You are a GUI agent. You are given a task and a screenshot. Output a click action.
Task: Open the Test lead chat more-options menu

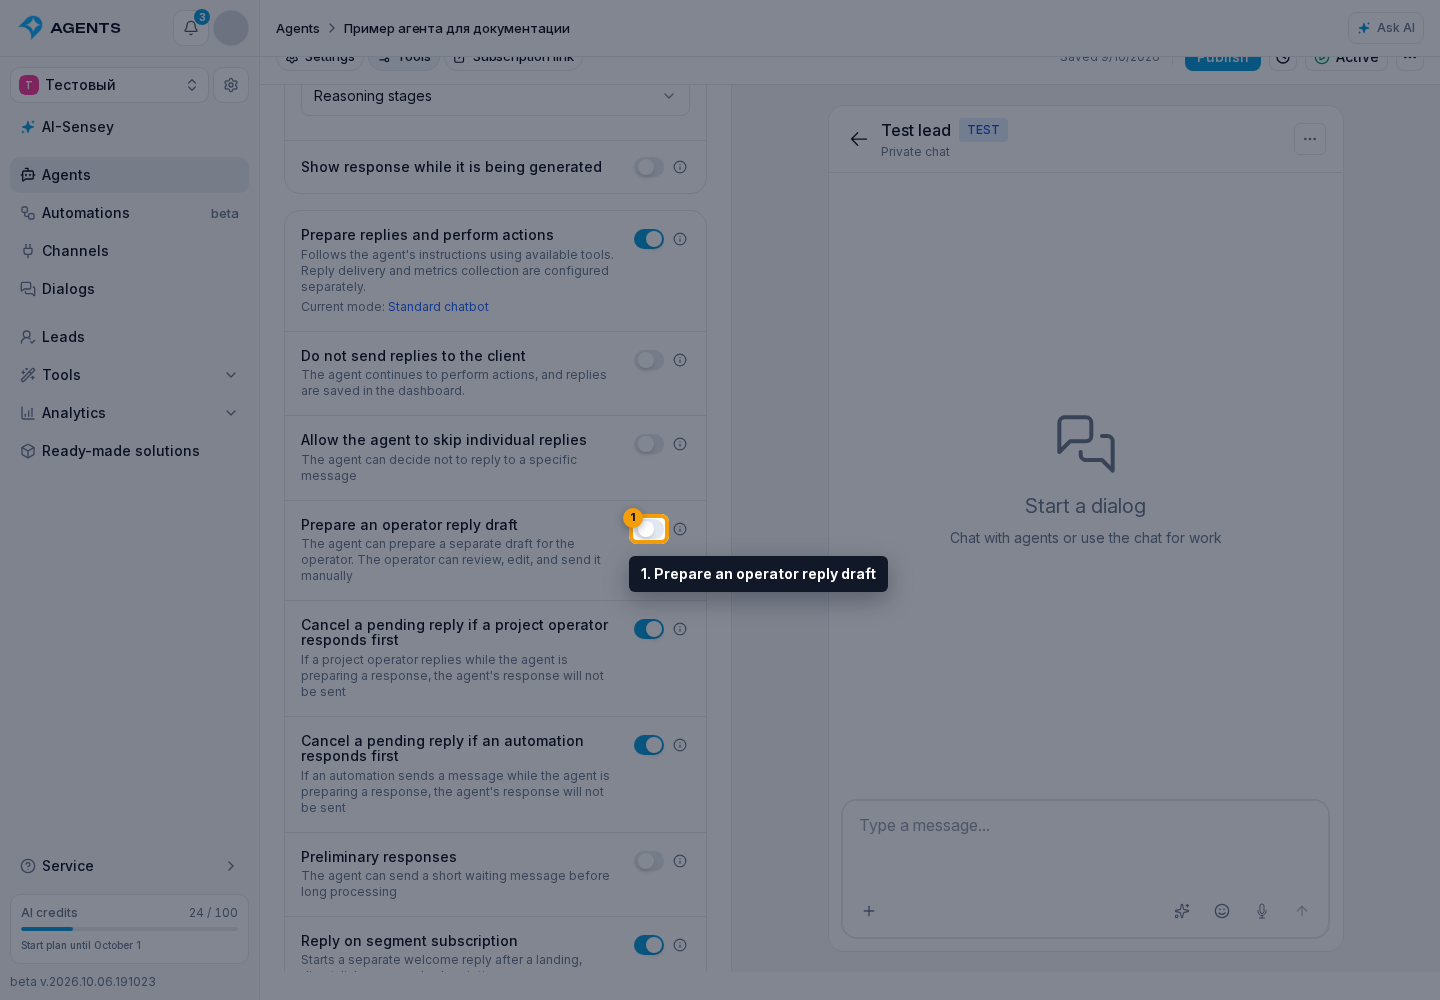coord(1310,139)
